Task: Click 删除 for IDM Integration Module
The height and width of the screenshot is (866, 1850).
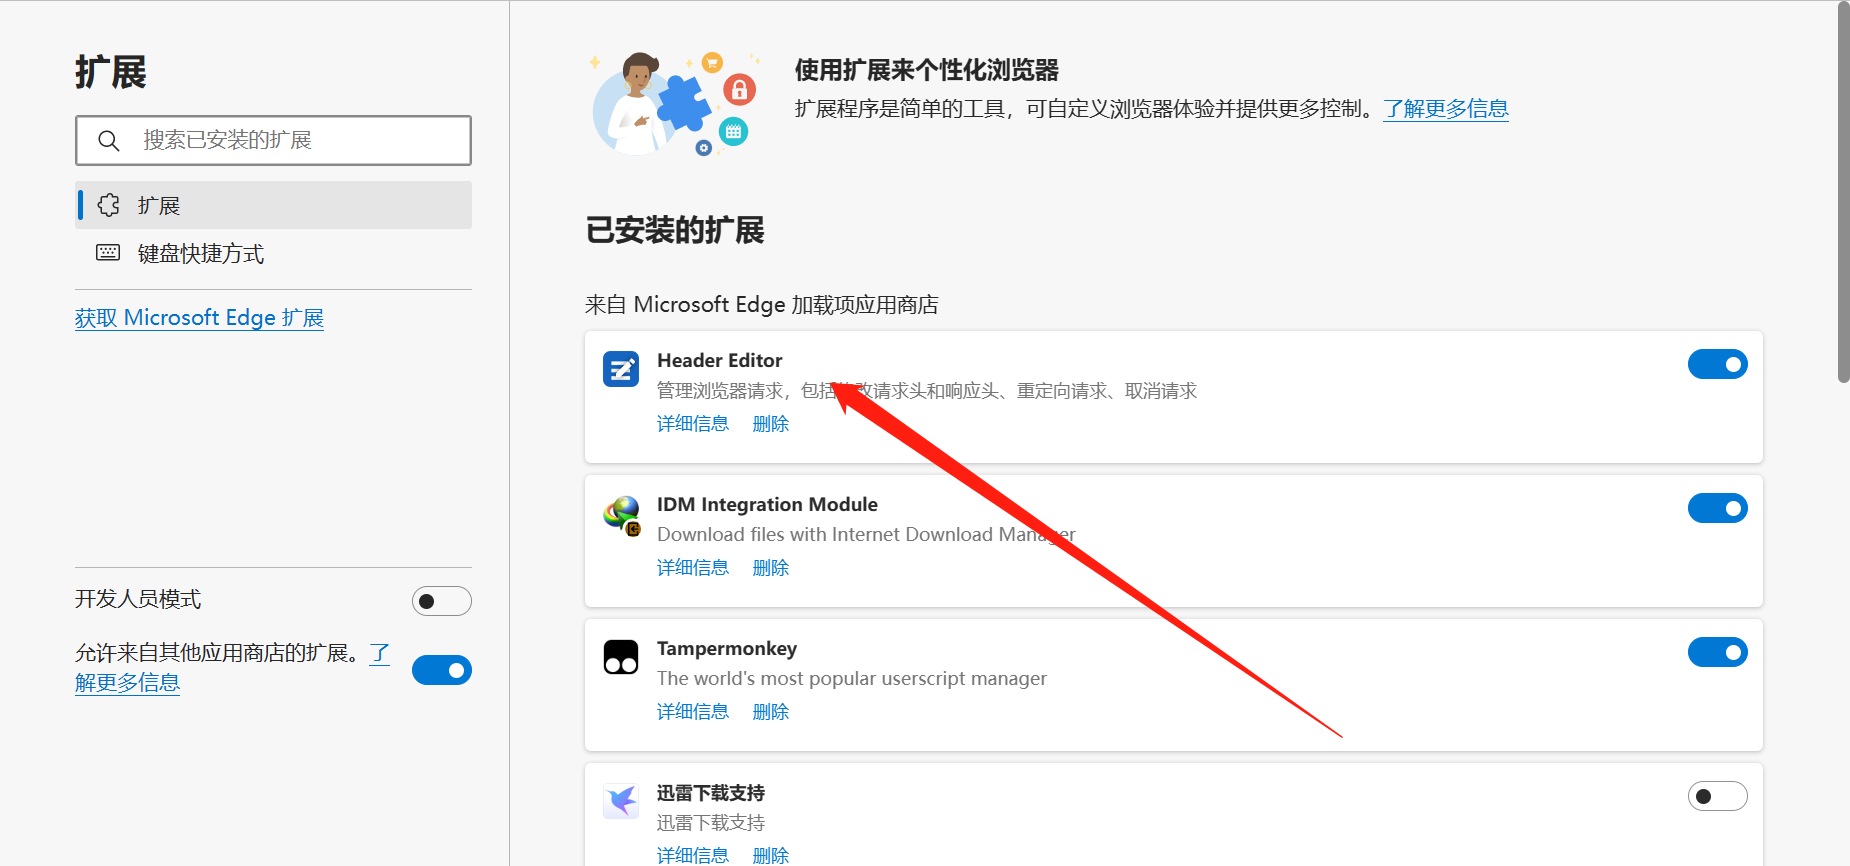Action: 771,568
